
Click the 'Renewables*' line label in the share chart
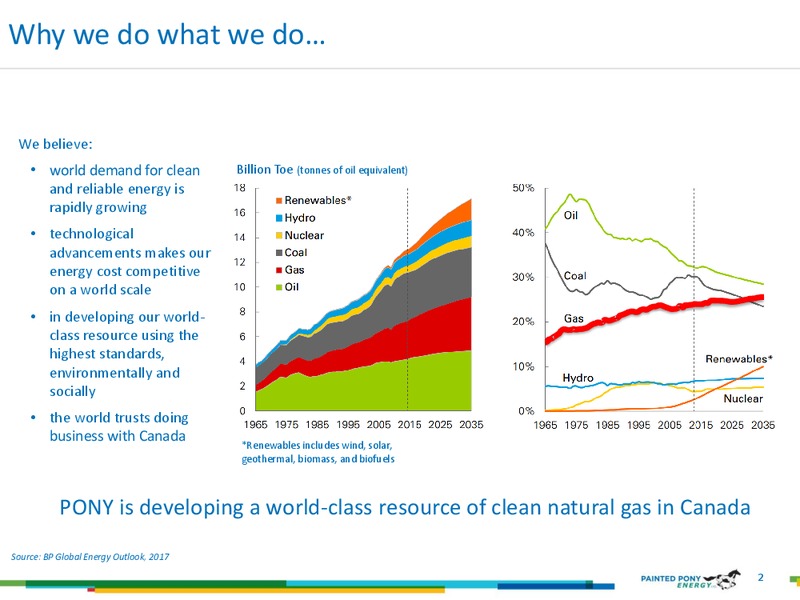[739, 359]
